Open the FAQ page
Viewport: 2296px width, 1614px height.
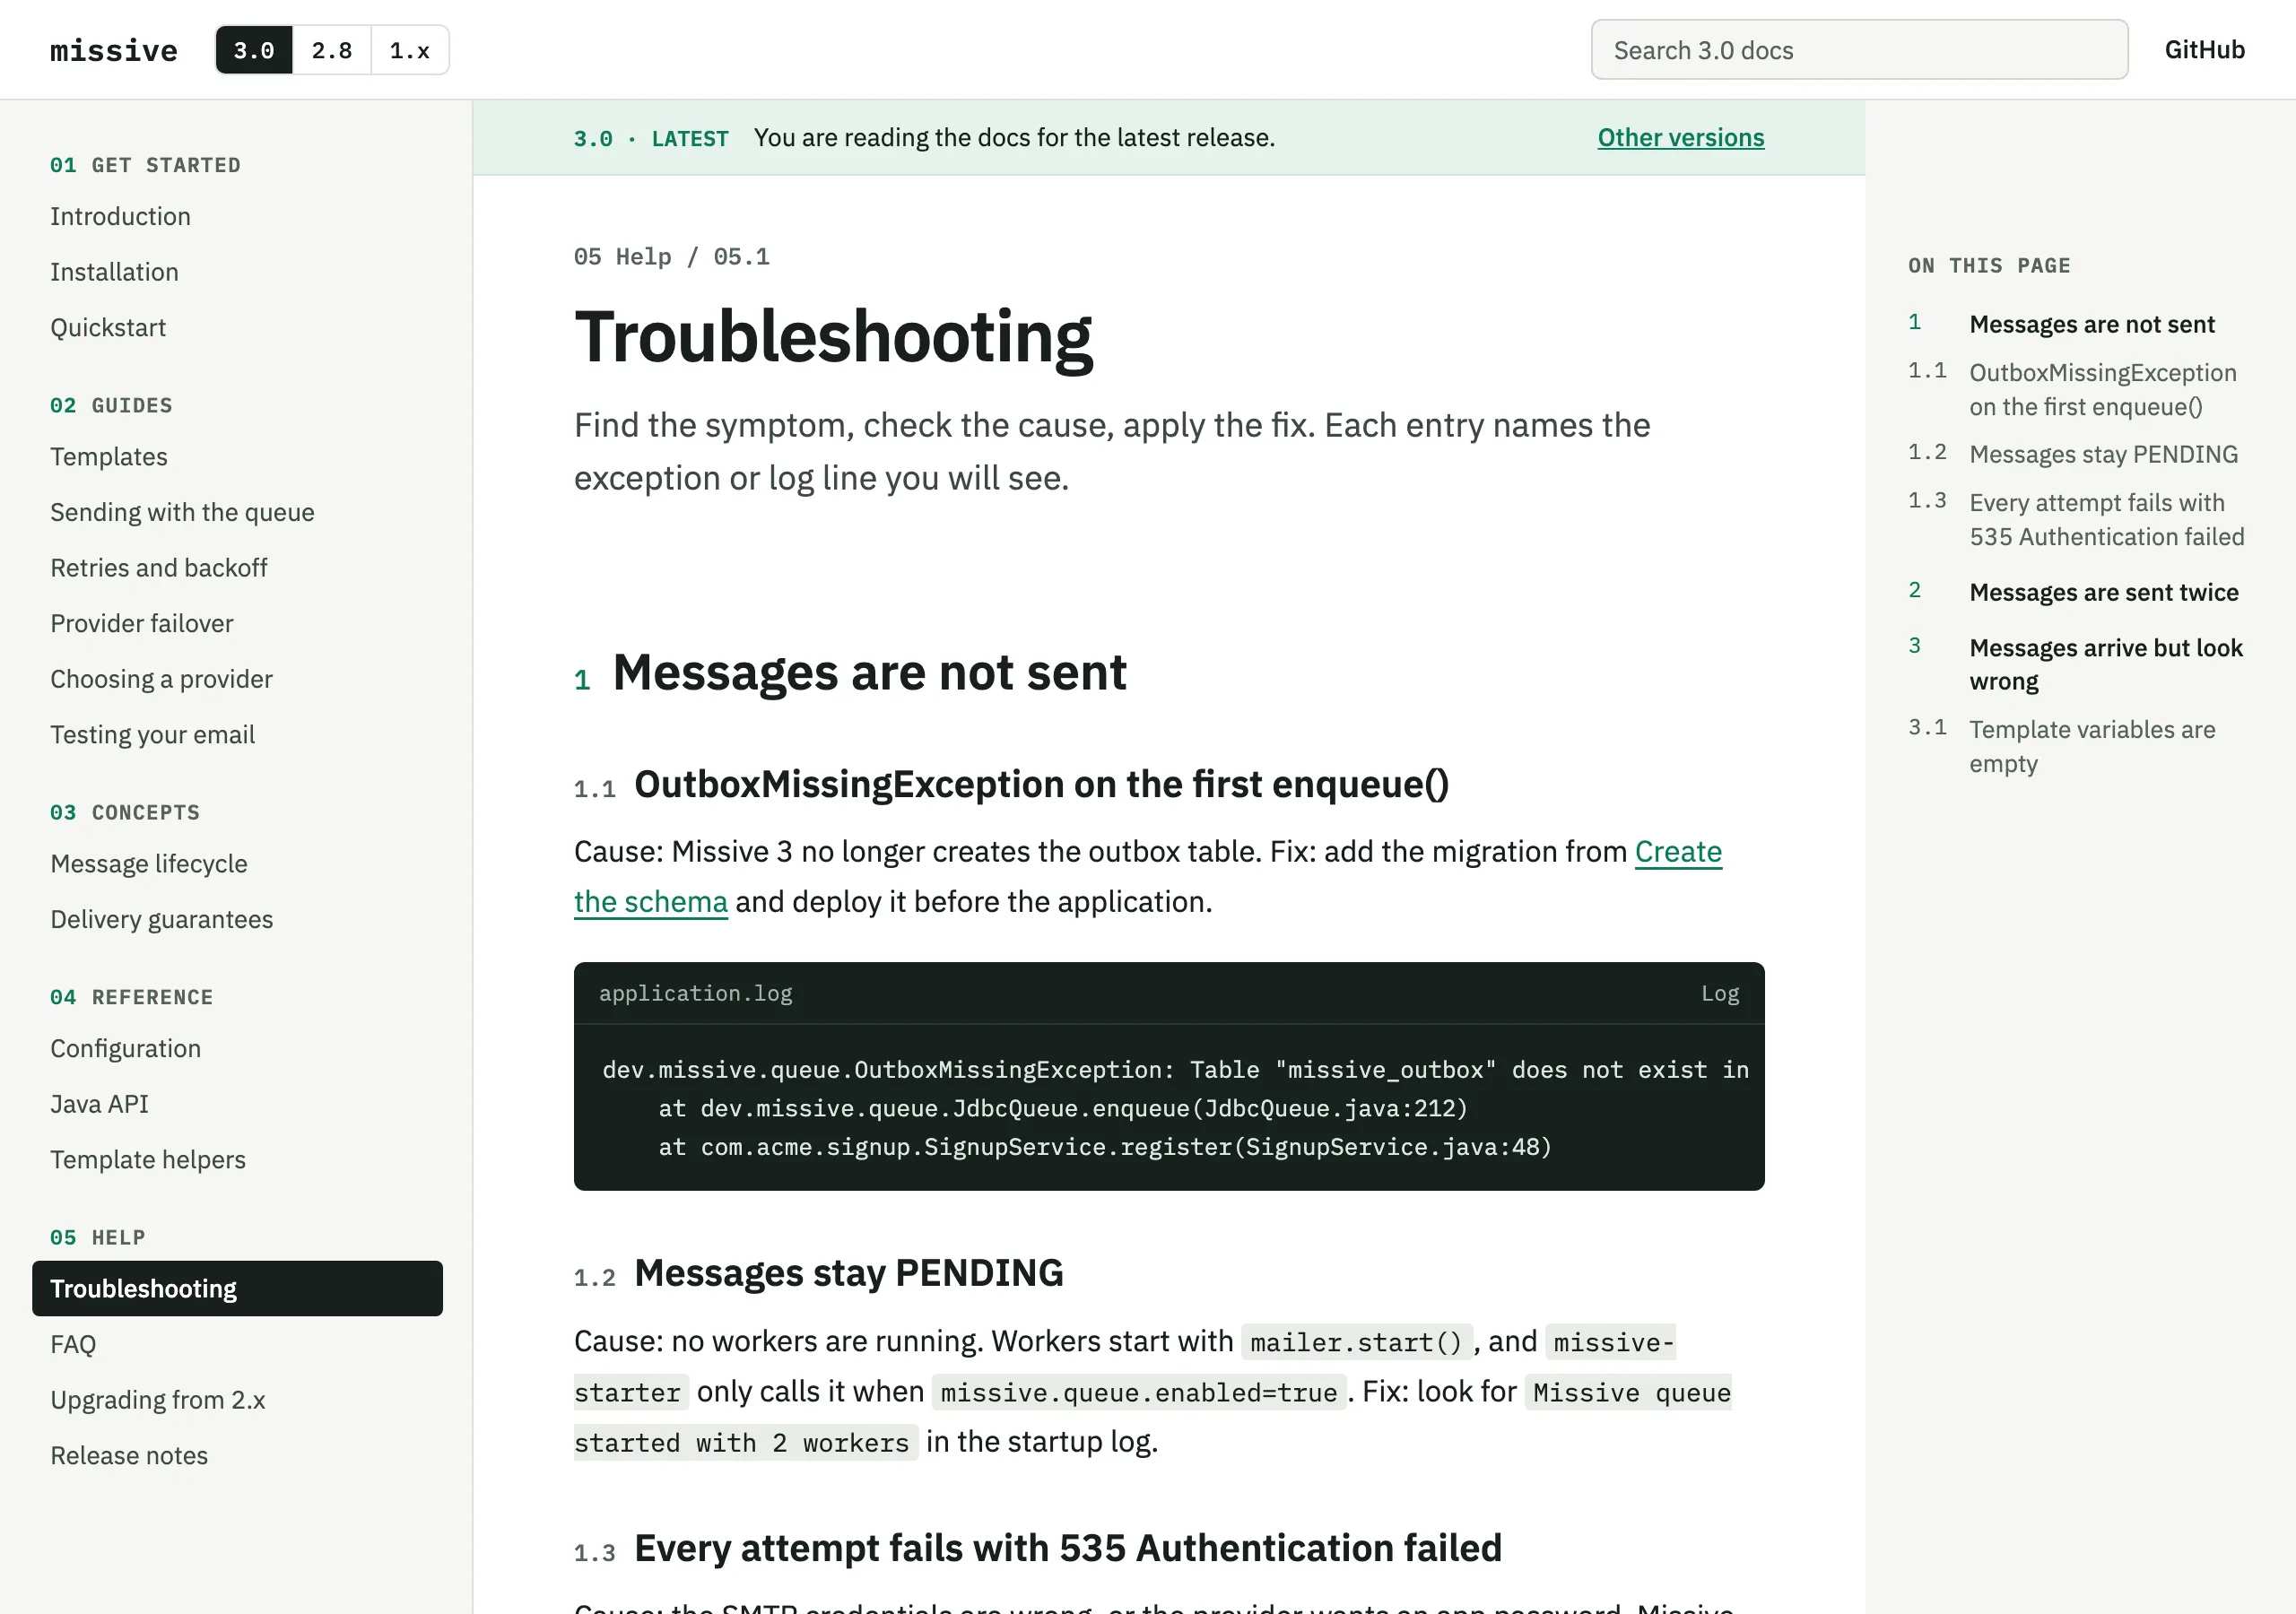click(73, 1345)
